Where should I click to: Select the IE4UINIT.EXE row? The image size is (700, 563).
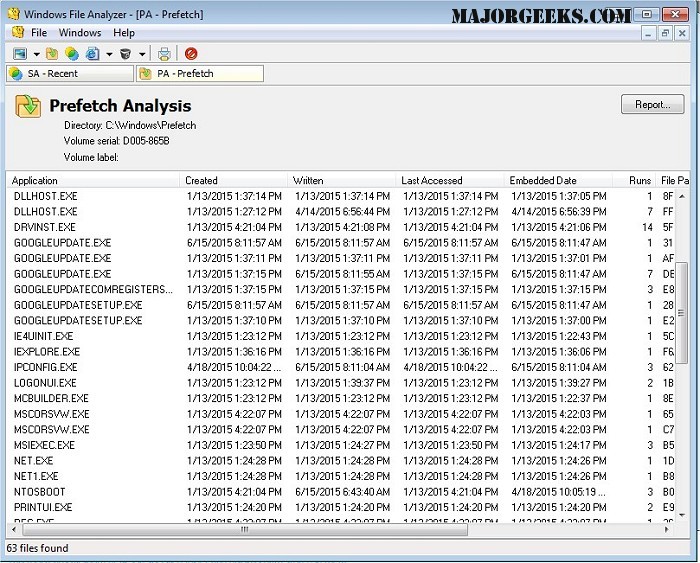coord(341,336)
